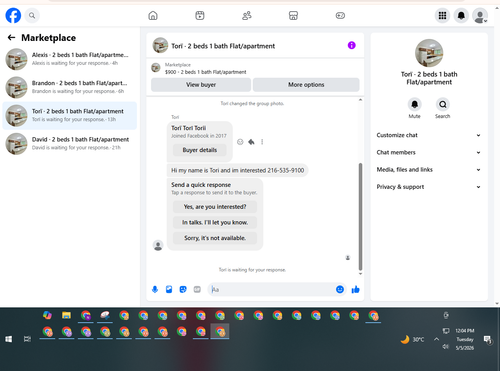Screen dimensions: 500x371
Task: Open the sticker picker icon
Action: [x=183, y=289]
